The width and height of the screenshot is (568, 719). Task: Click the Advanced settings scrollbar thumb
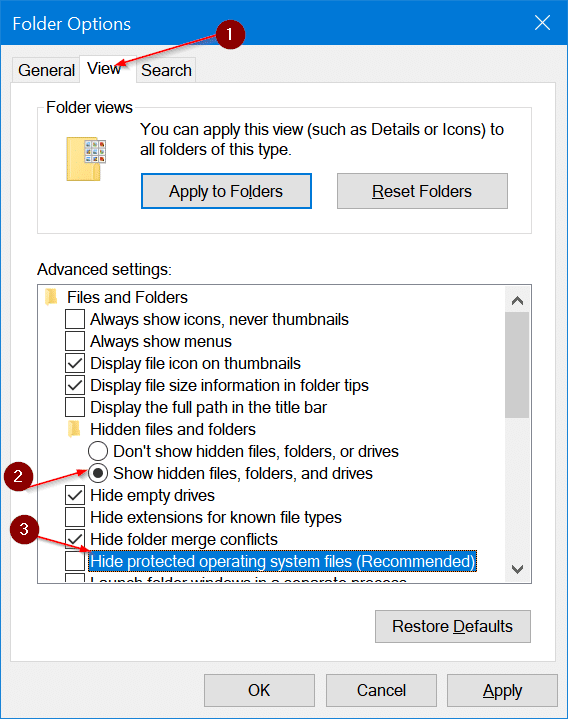pos(517,365)
